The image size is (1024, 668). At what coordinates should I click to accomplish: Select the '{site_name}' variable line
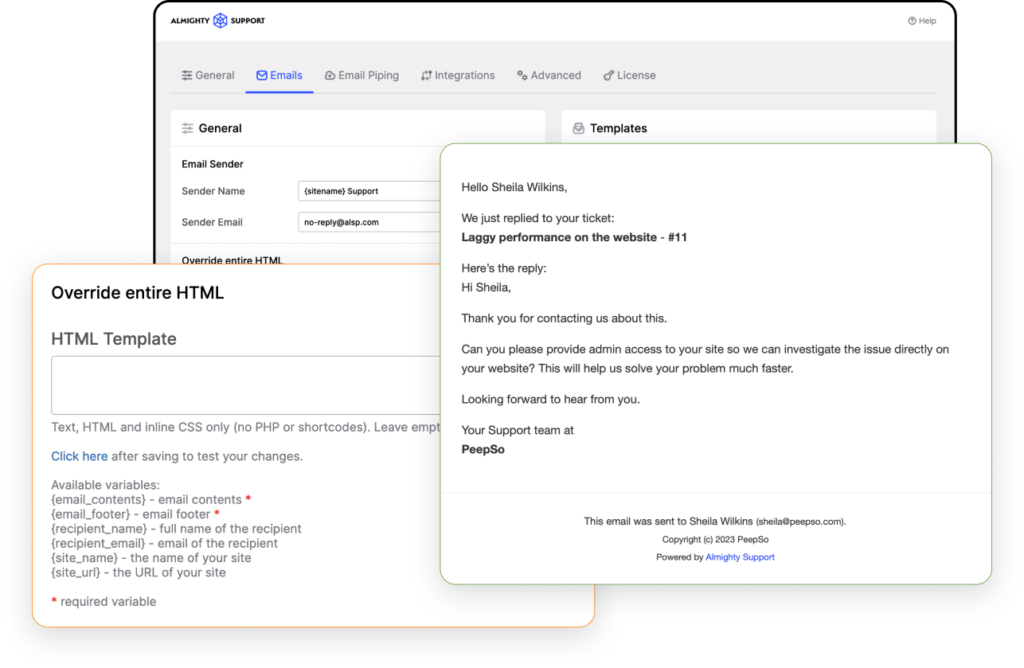coord(151,558)
